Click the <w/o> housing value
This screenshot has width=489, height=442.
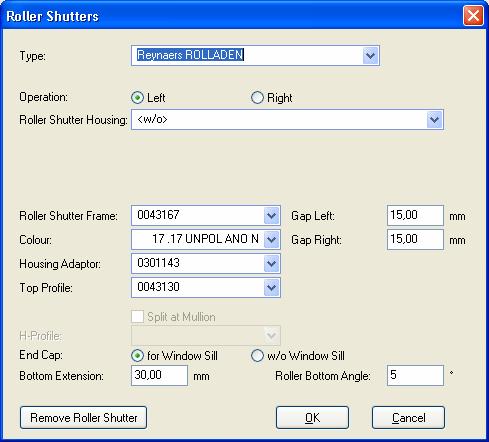point(152,119)
